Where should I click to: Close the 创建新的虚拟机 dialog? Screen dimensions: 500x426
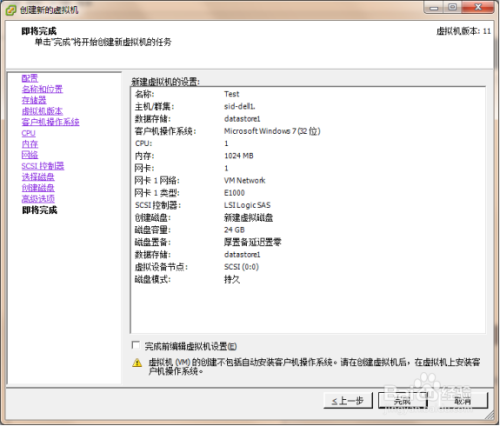478,8
